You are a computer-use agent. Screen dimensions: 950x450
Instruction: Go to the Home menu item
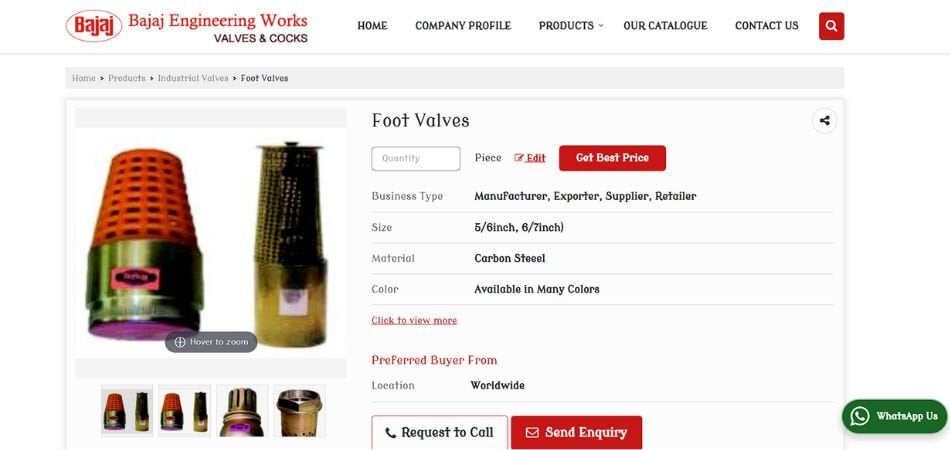(372, 26)
